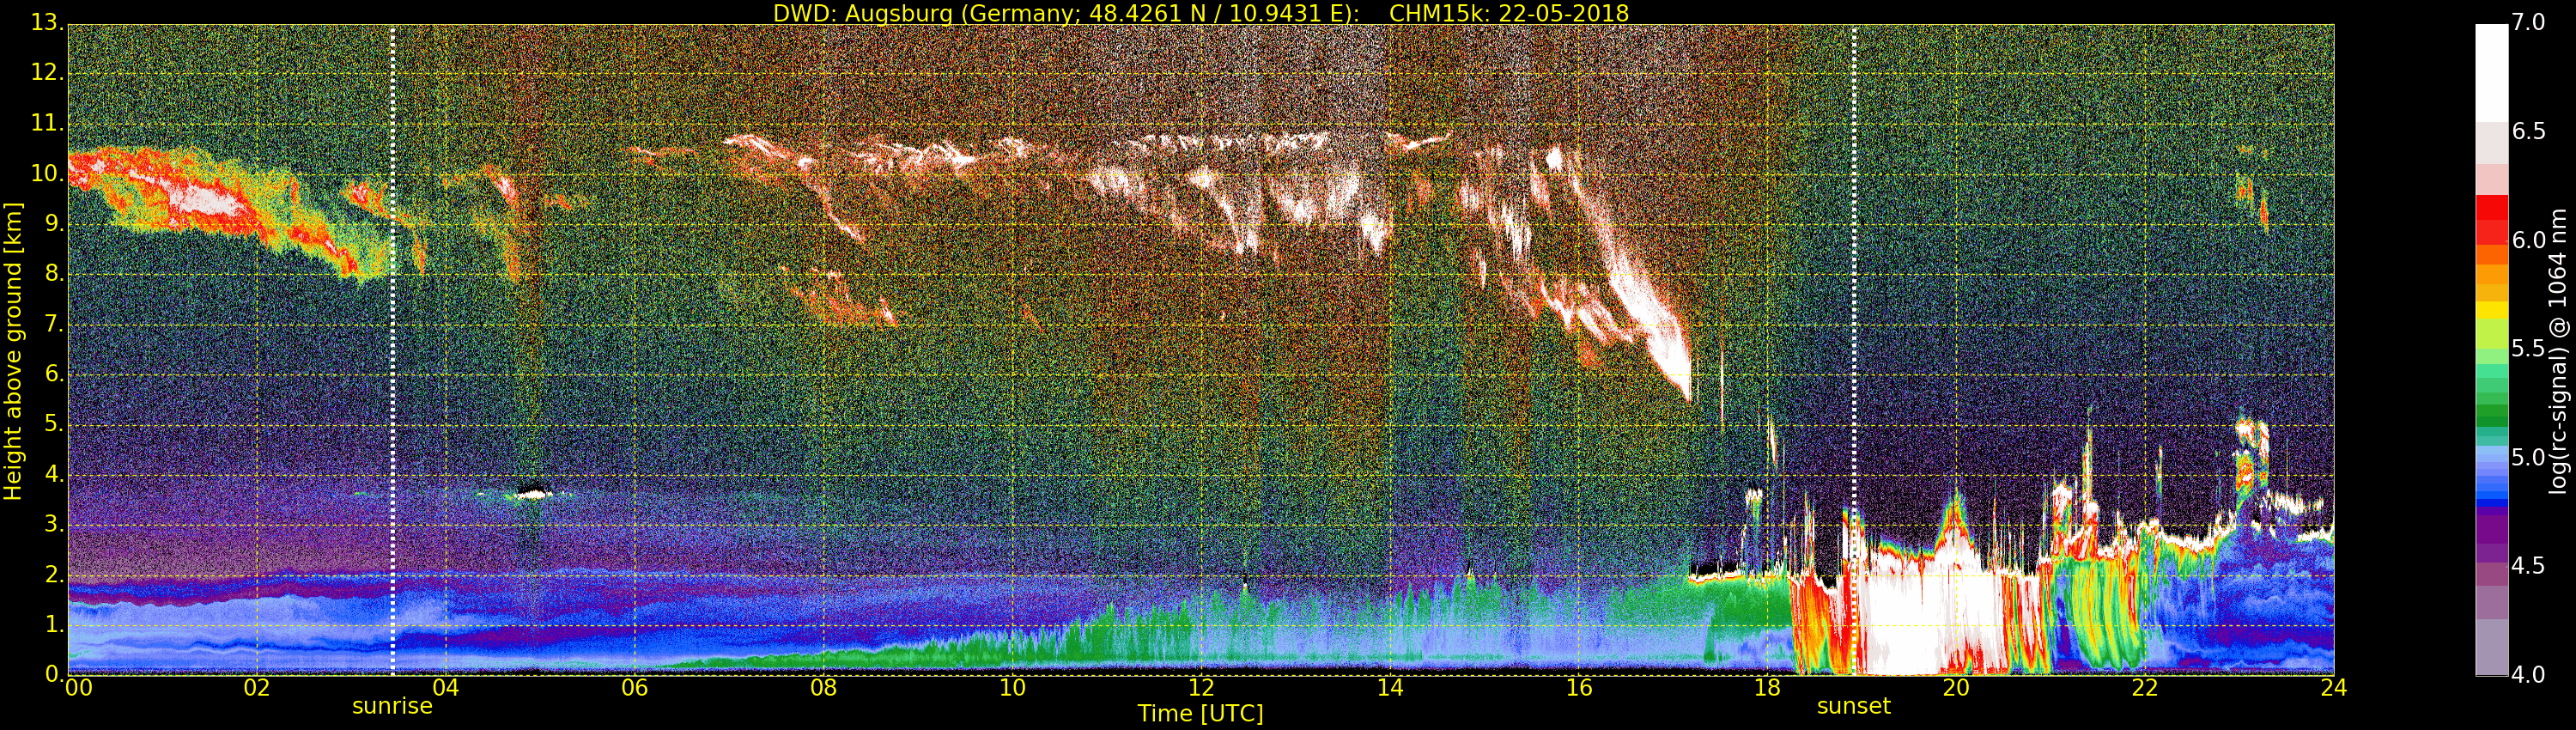Image resolution: width=2576 pixels, height=730 pixels.
Task: Click the colorbar value '7.0'
Action: pyautogui.click(x=2528, y=22)
